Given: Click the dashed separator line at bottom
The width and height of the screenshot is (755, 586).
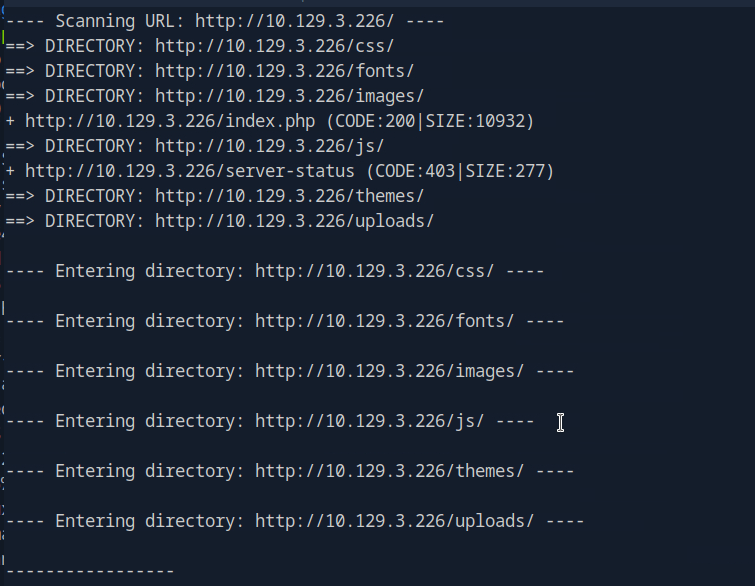Looking at the screenshot, I should click(90, 571).
